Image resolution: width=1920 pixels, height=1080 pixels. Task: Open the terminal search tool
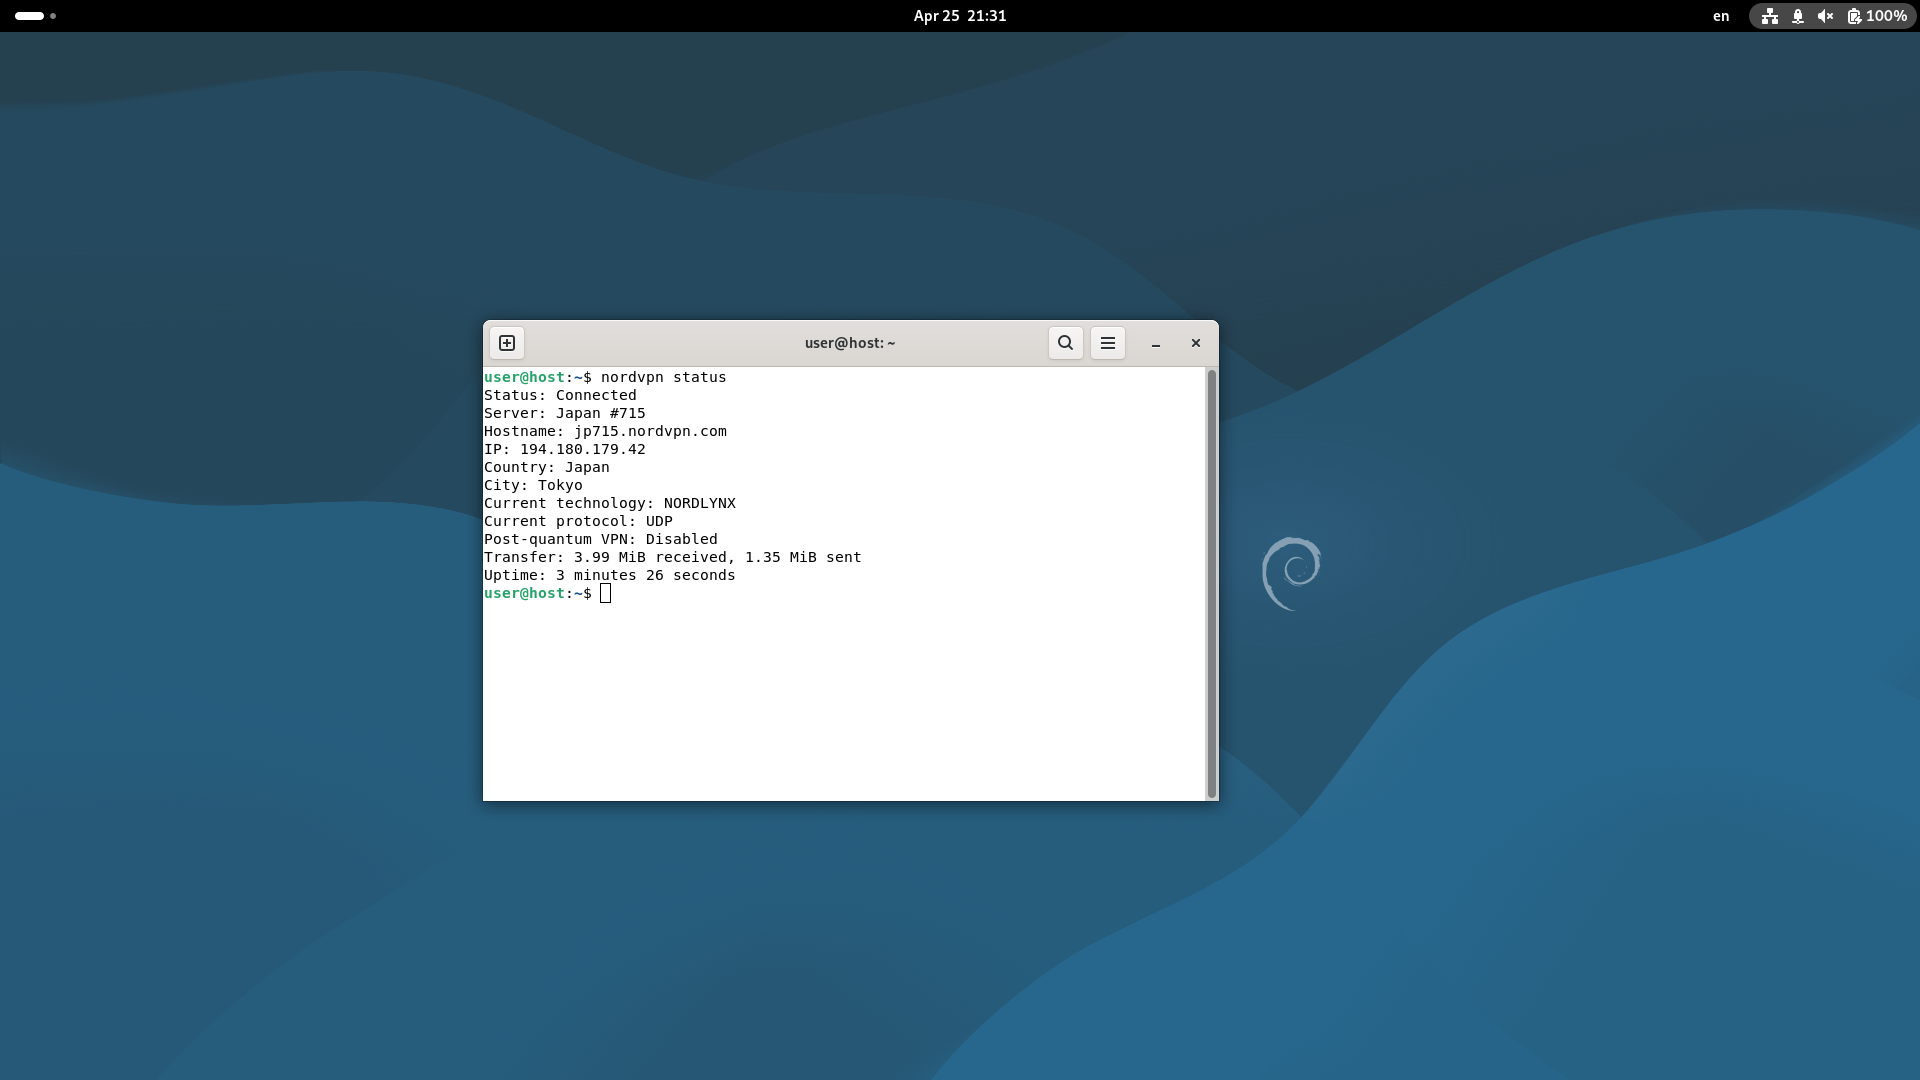click(x=1066, y=343)
